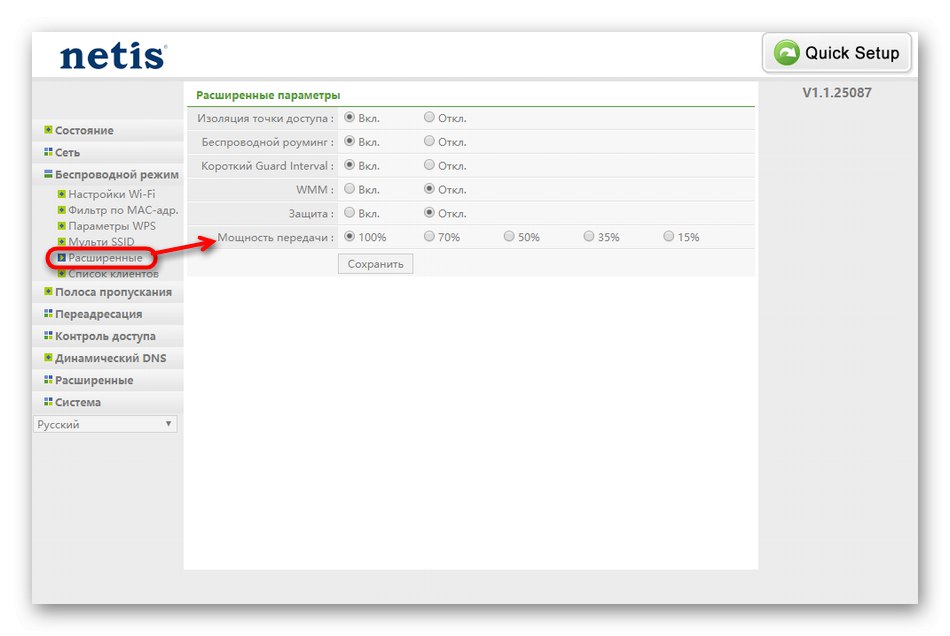Click the blue icon next to Расширенные submenu
The height and width of the screenshot is (636, 950).
coord(61,257)
